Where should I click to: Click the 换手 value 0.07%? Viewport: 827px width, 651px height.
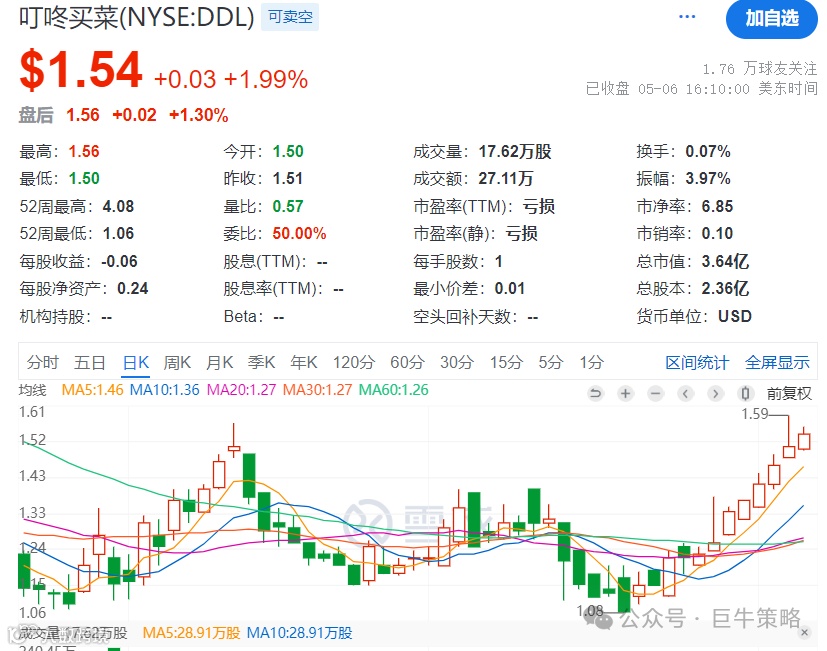point(708,151)
